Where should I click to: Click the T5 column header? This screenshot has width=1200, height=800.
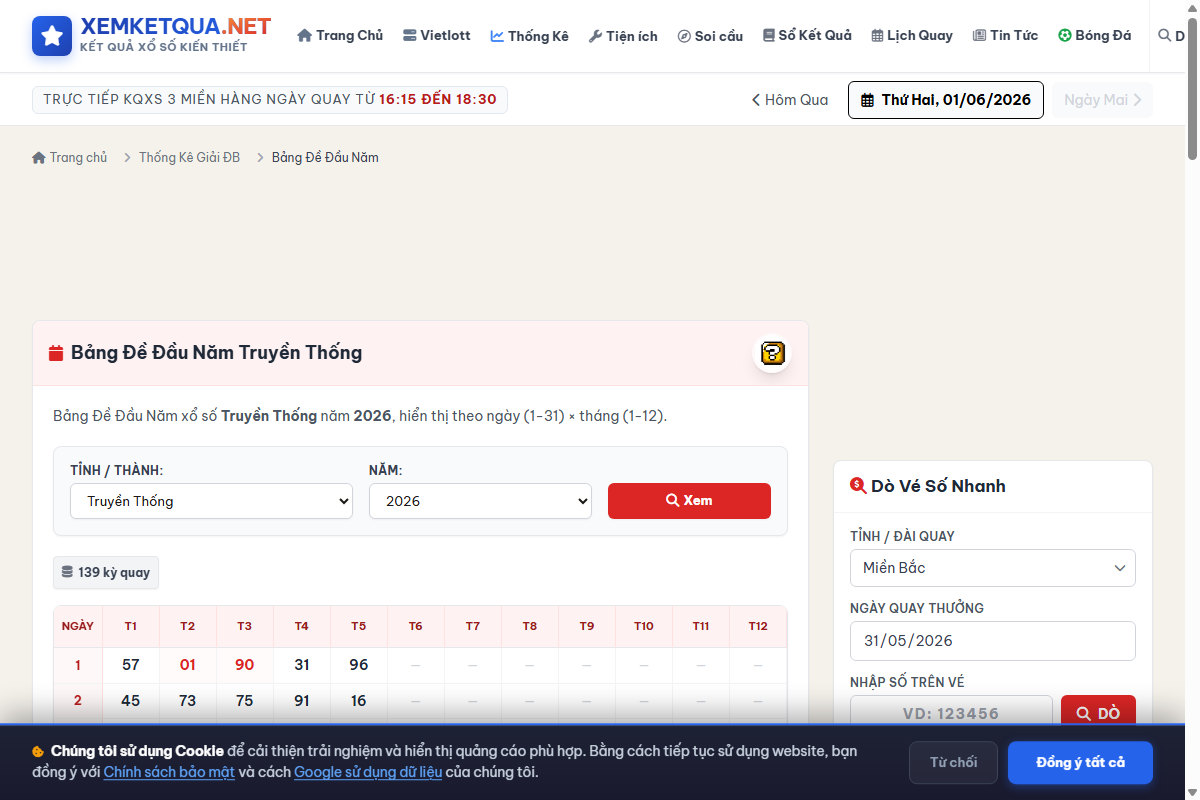click(x=359, y=626)
